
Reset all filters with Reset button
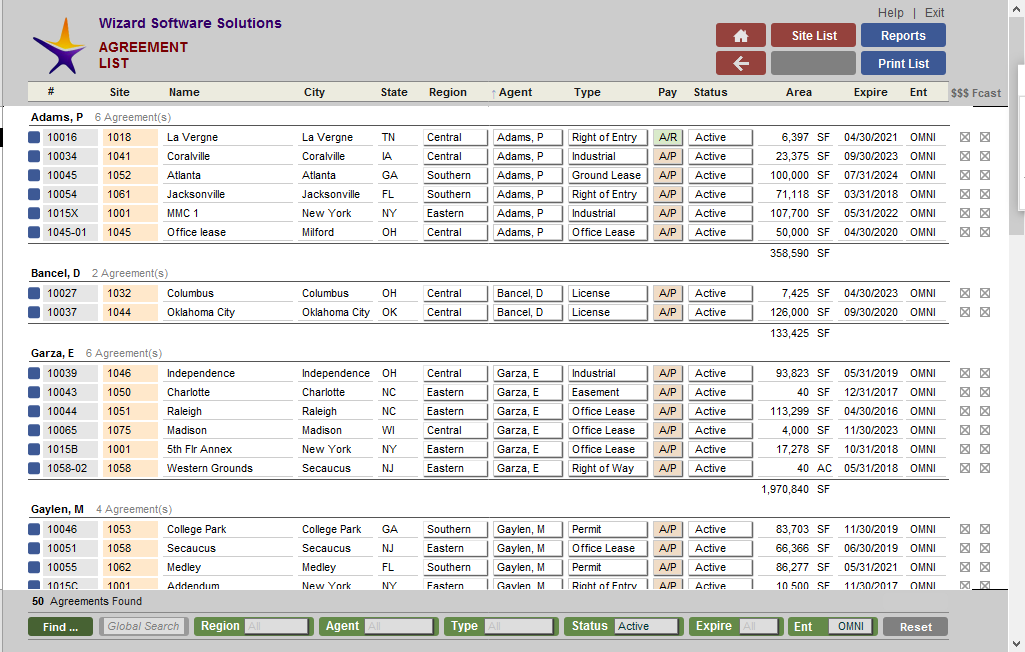tap(915, 626)
